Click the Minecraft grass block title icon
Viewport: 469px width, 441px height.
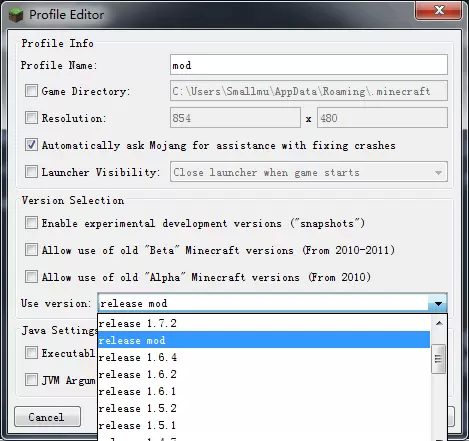pyautogui.click(x=16, y=15)
